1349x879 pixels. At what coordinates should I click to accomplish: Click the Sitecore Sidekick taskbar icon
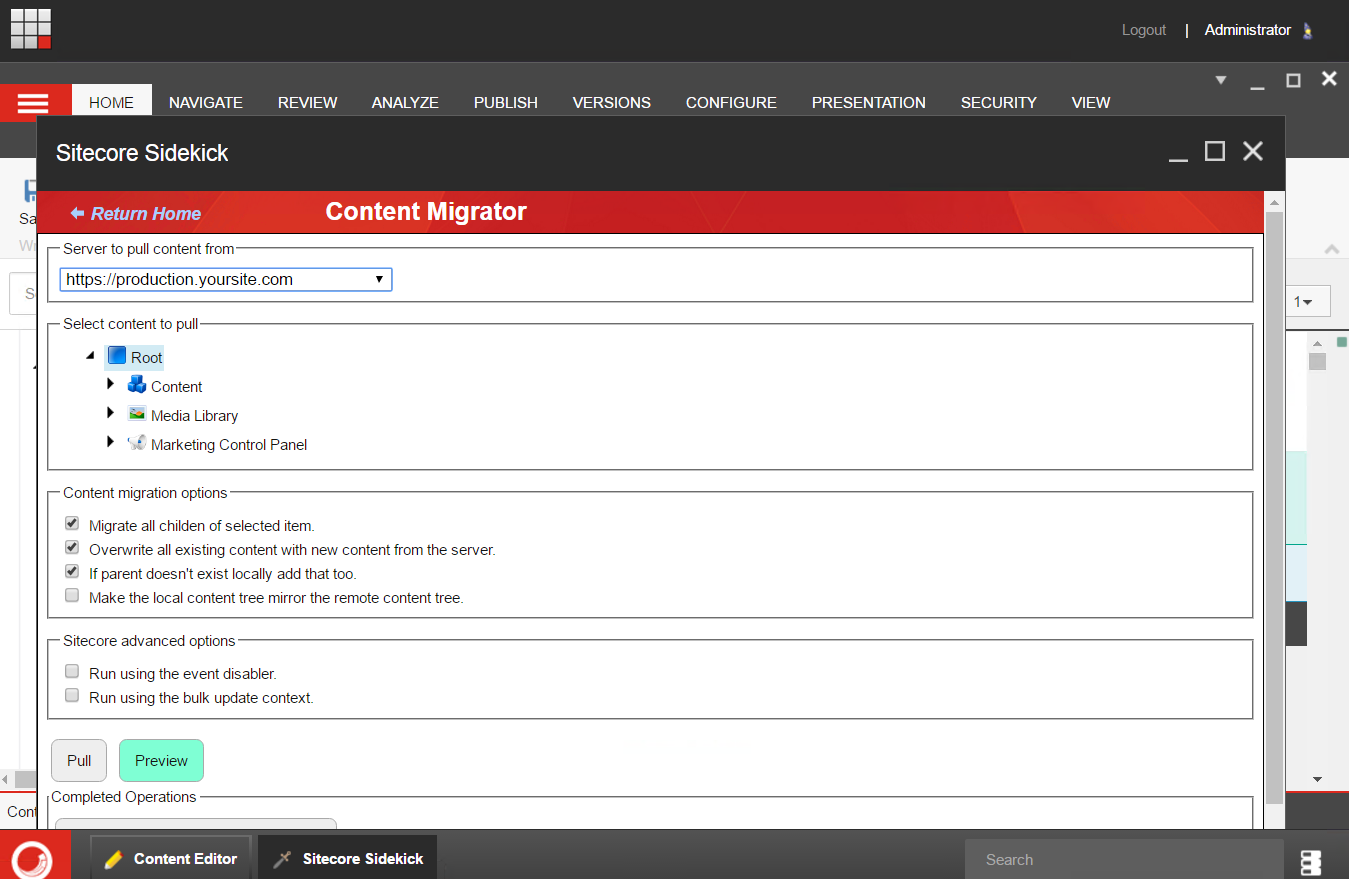point(282,859)
